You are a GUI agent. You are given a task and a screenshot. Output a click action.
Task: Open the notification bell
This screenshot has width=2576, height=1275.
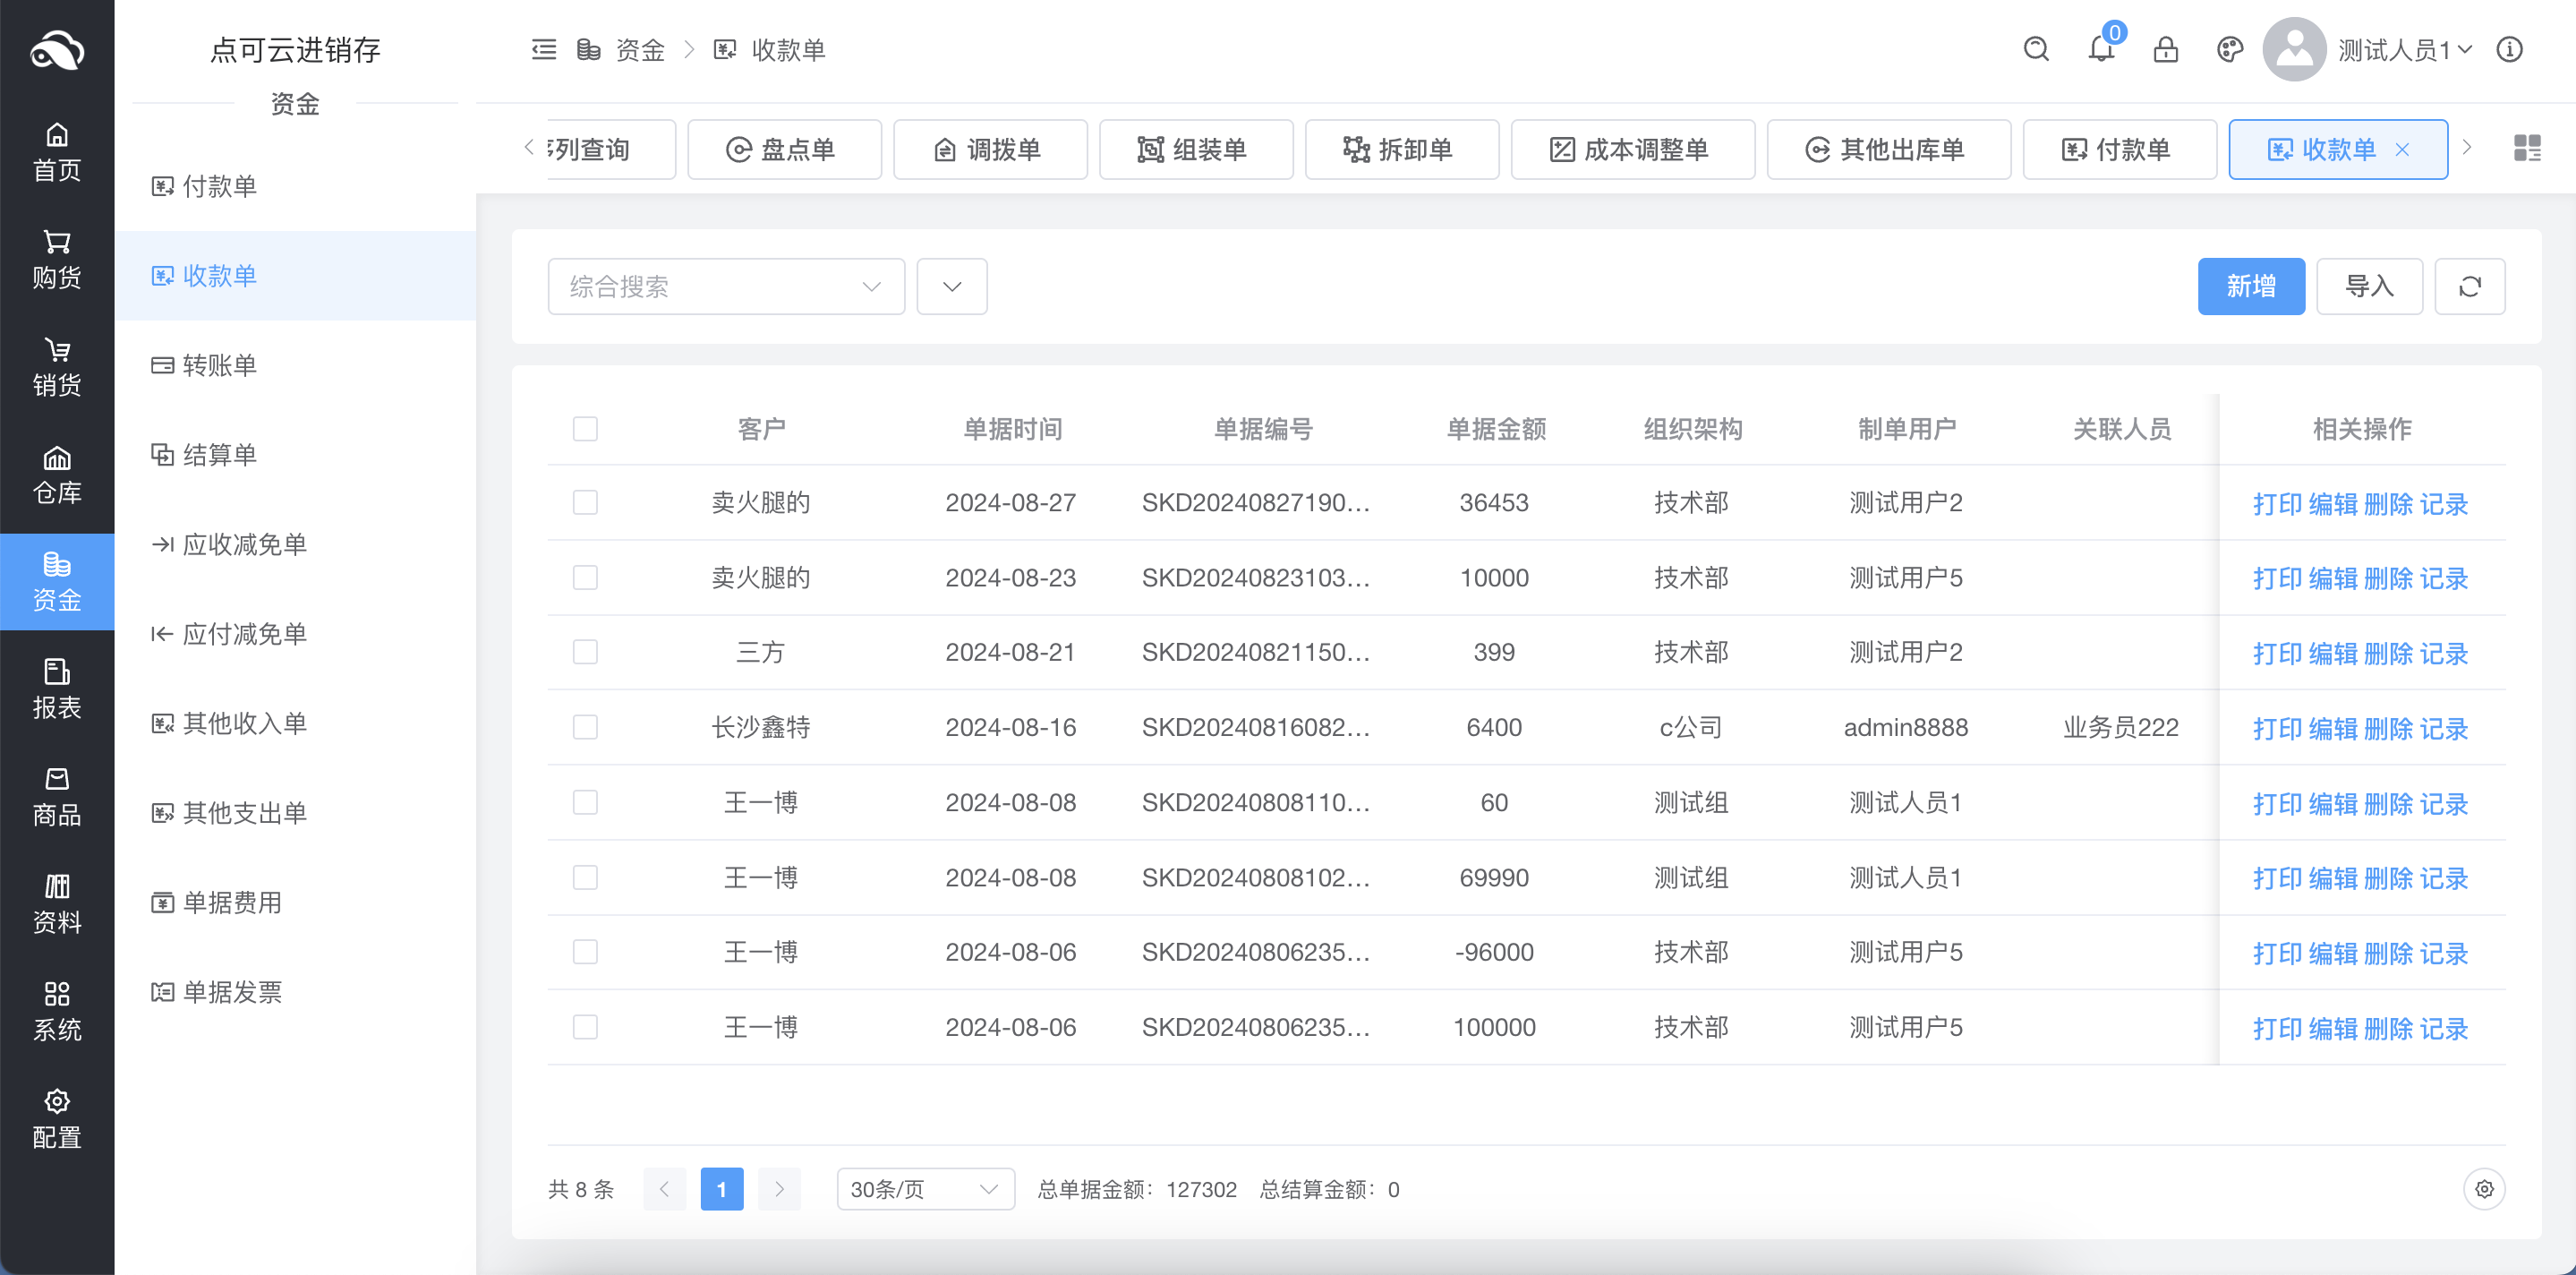point(2099,49)
